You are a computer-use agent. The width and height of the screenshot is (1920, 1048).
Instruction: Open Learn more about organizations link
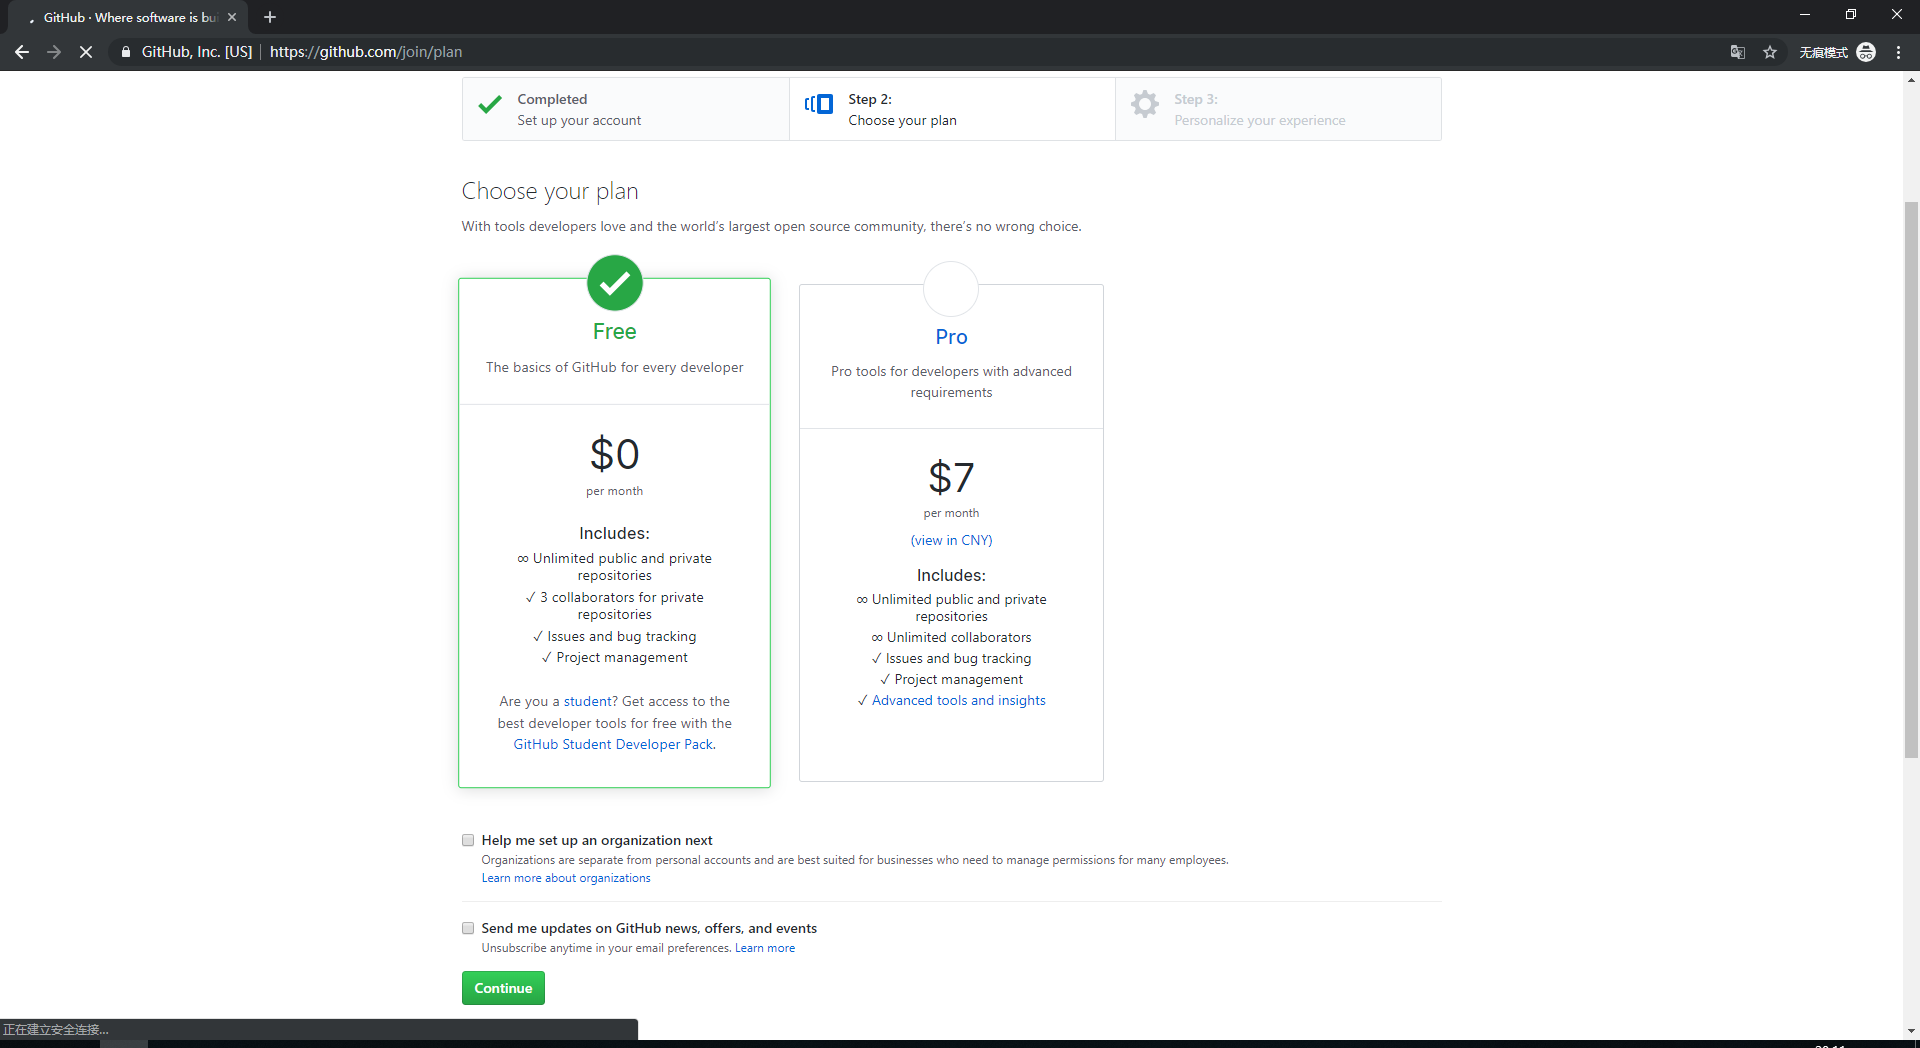click(x=566, y=878)
